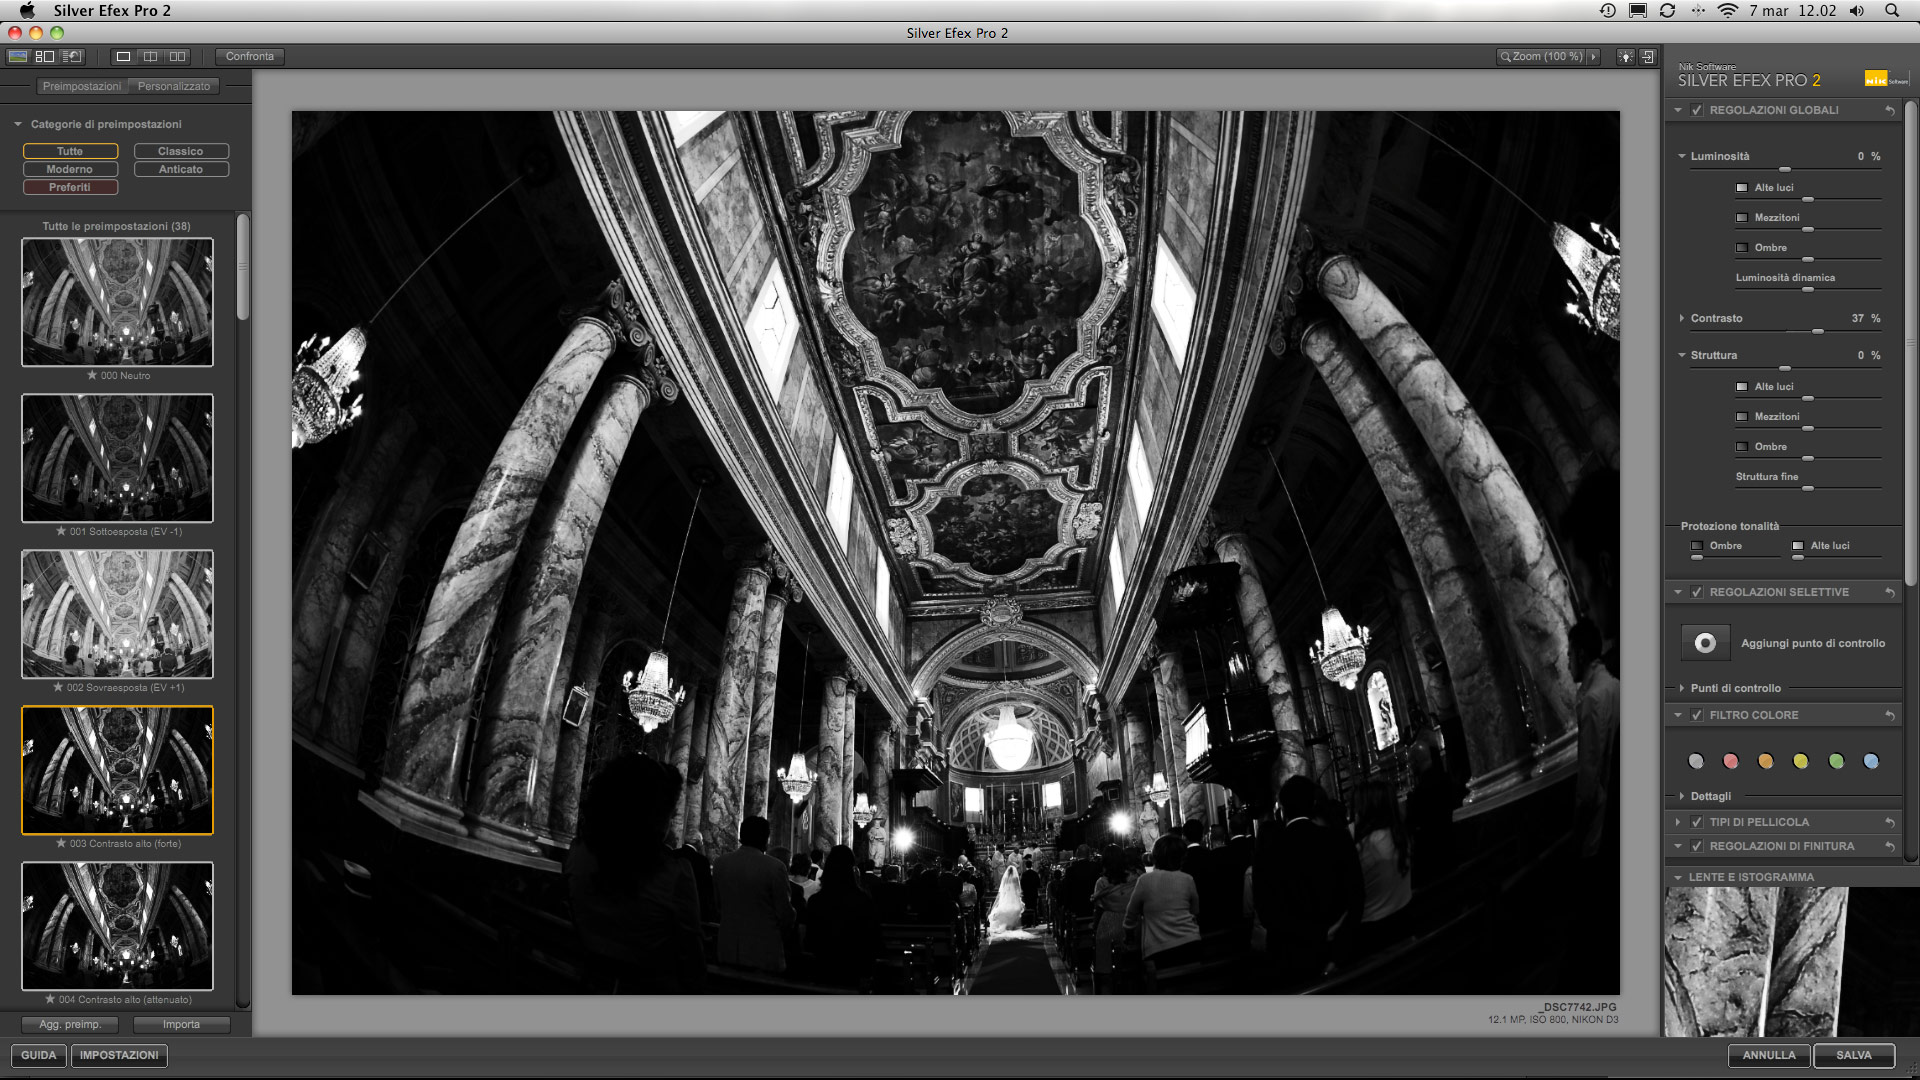Switch to the Personalizzato tab
The width and height of the screenshot is (1920, 1080).
coord(174,87)
